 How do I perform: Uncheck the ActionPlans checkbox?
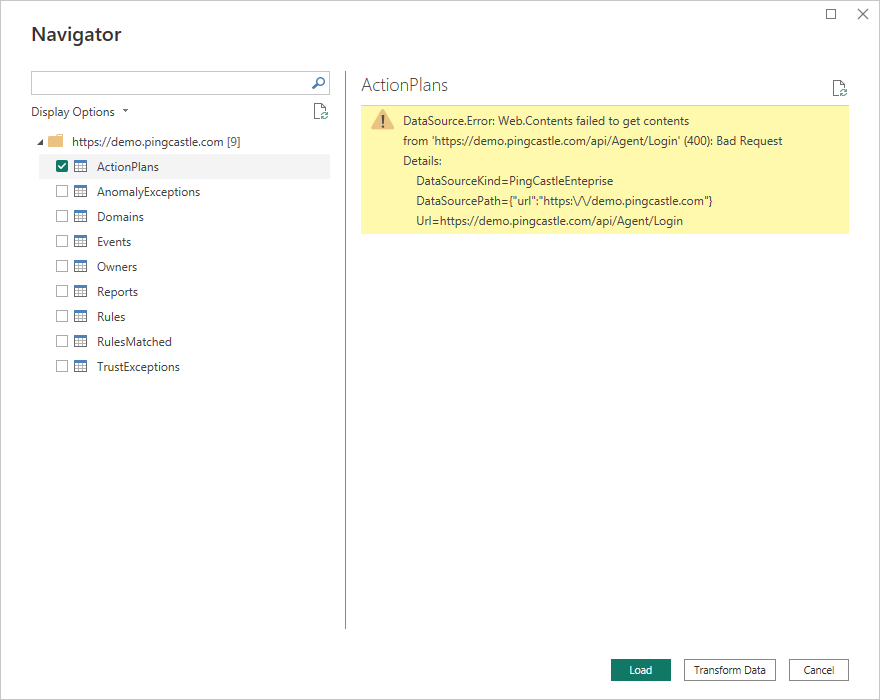62,166
